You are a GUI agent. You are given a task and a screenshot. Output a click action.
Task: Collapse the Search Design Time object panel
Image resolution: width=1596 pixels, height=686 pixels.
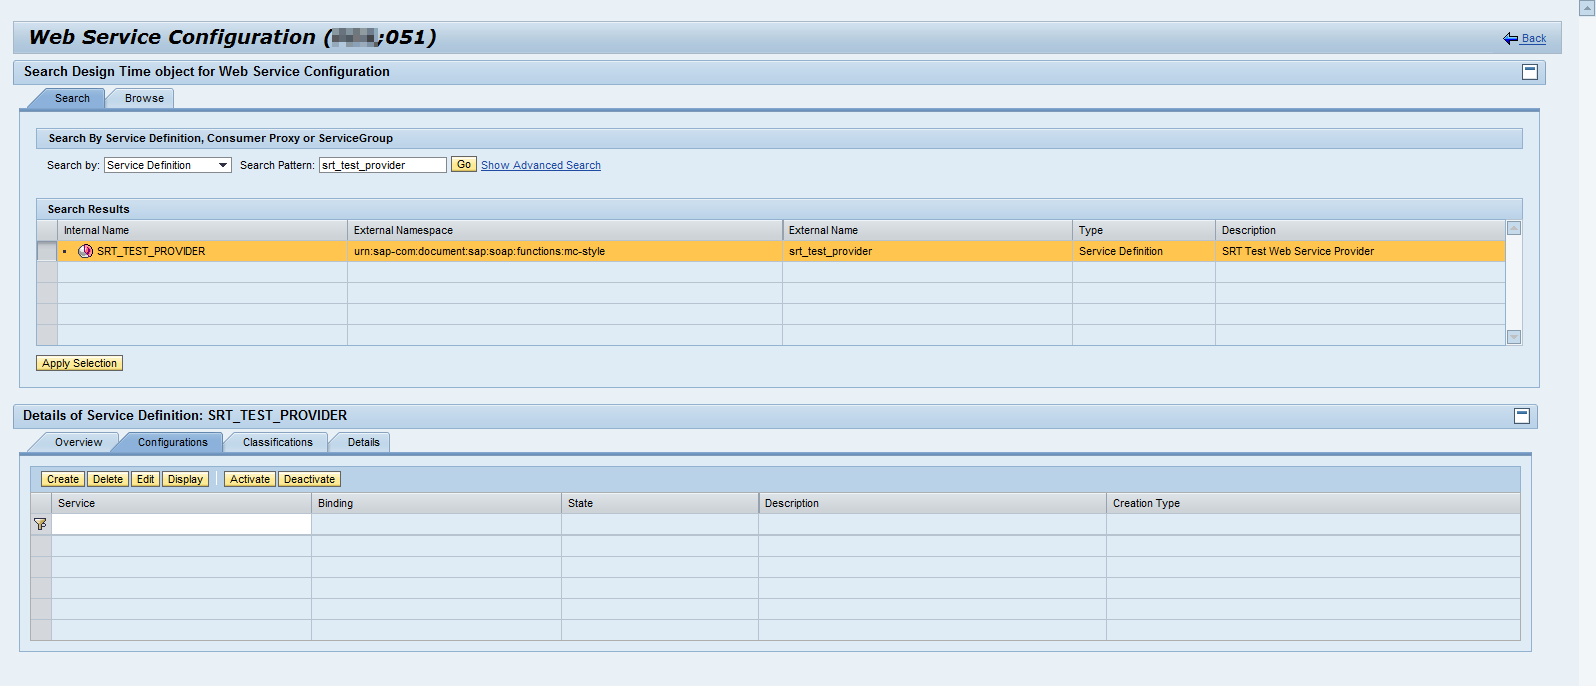(1530, 72)
